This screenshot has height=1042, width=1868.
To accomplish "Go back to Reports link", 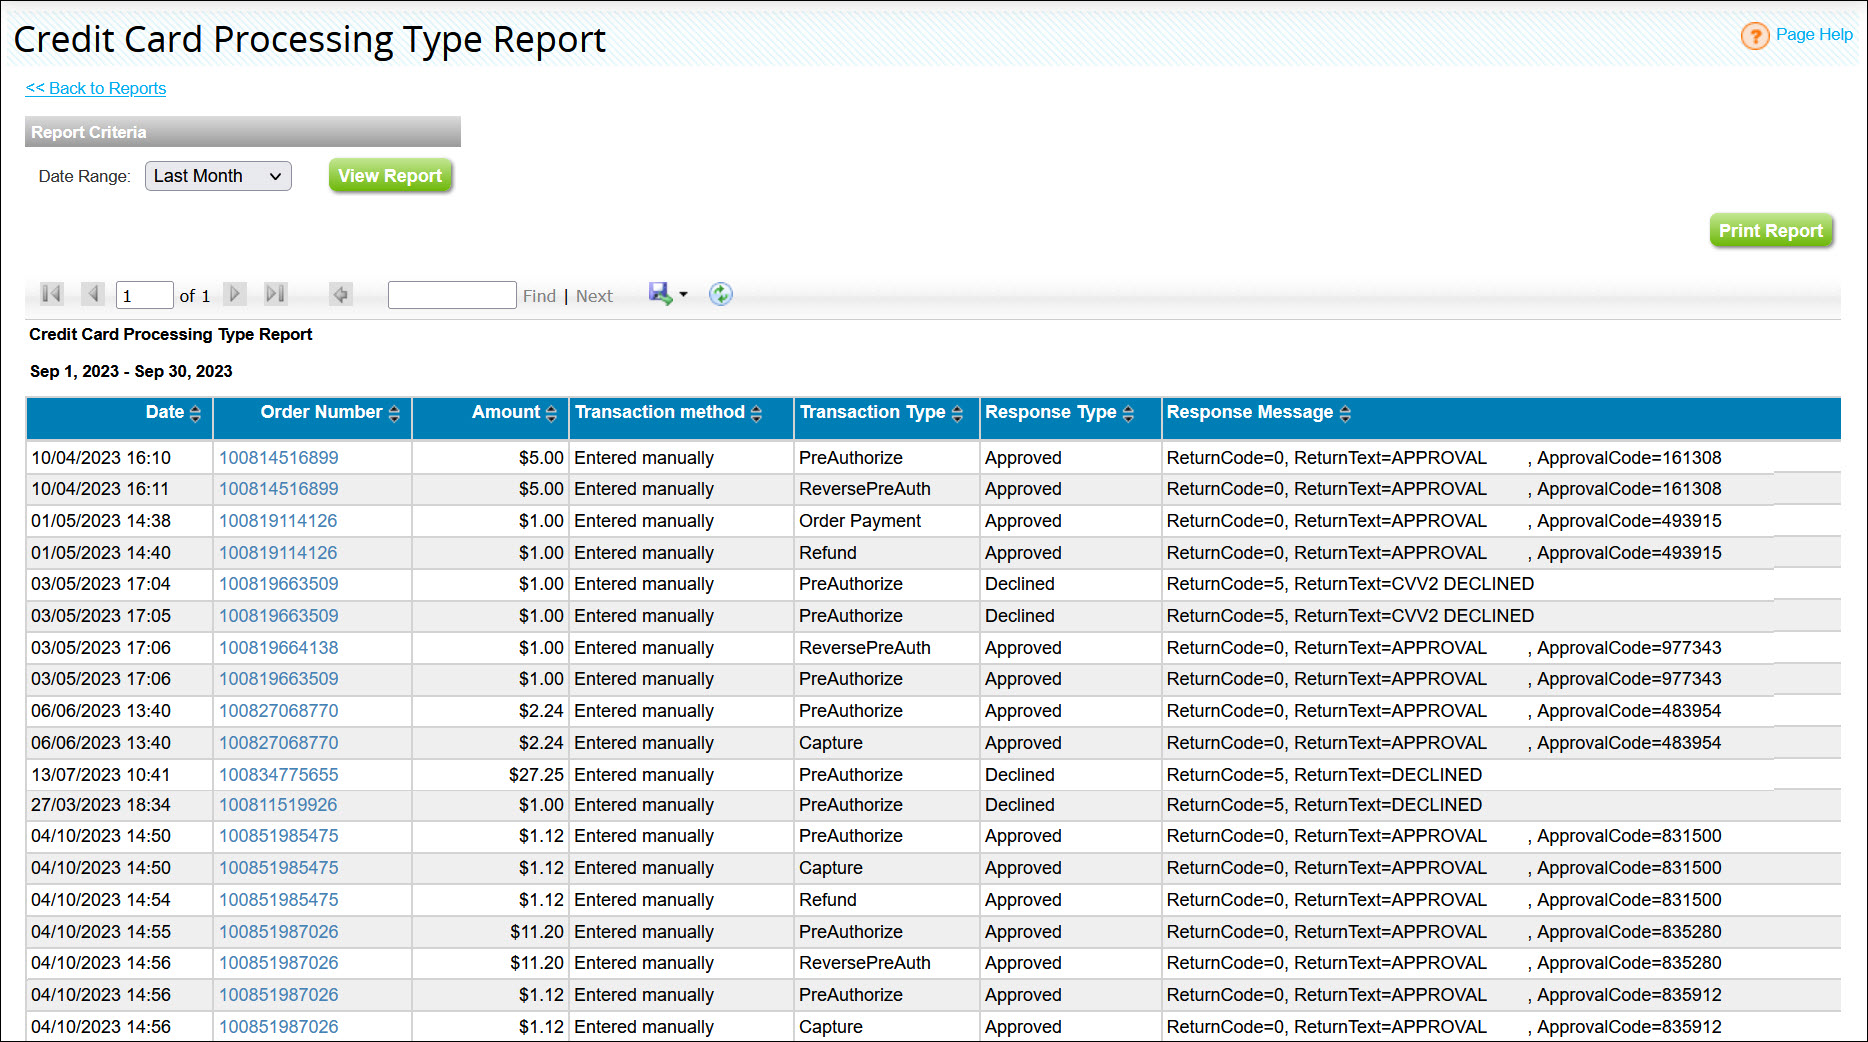I will 96,88.
